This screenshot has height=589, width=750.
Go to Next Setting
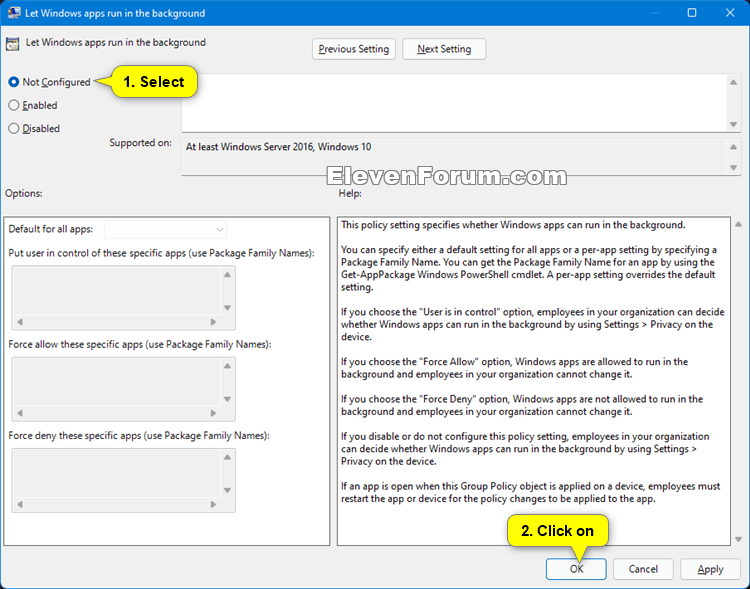pyautogui.click(x=444, y=49)
